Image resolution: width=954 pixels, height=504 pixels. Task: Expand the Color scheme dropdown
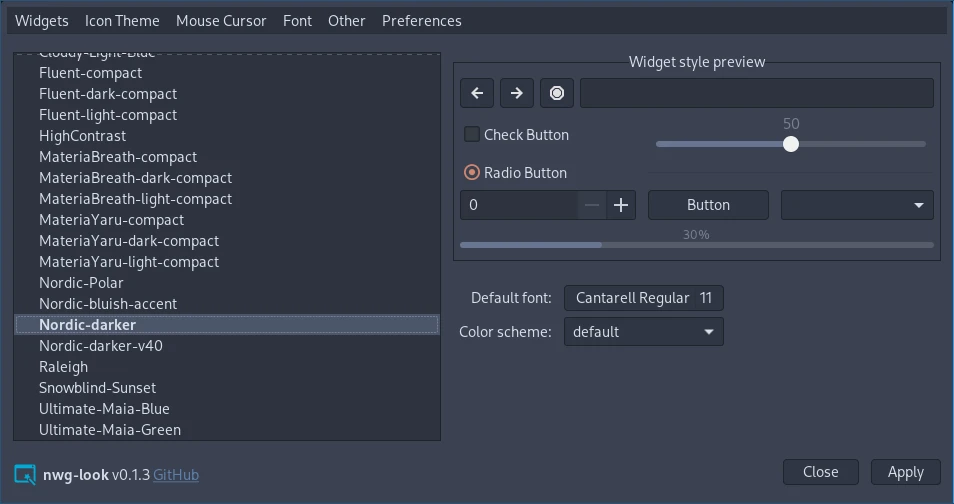[x=643, y=332]
